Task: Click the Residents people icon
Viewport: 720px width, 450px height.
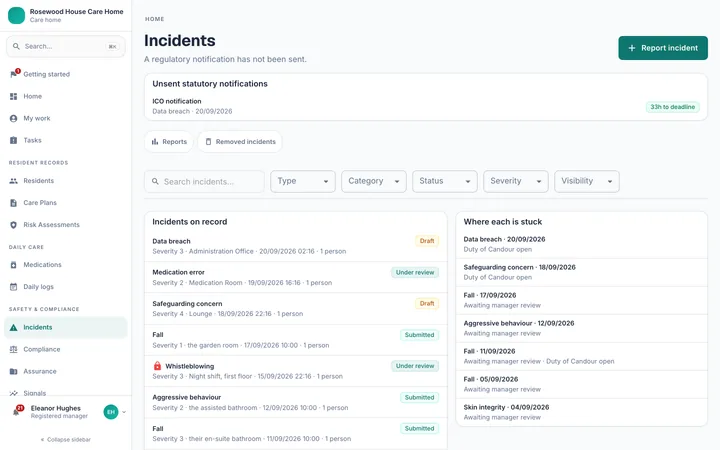Action: coord(13,181)
